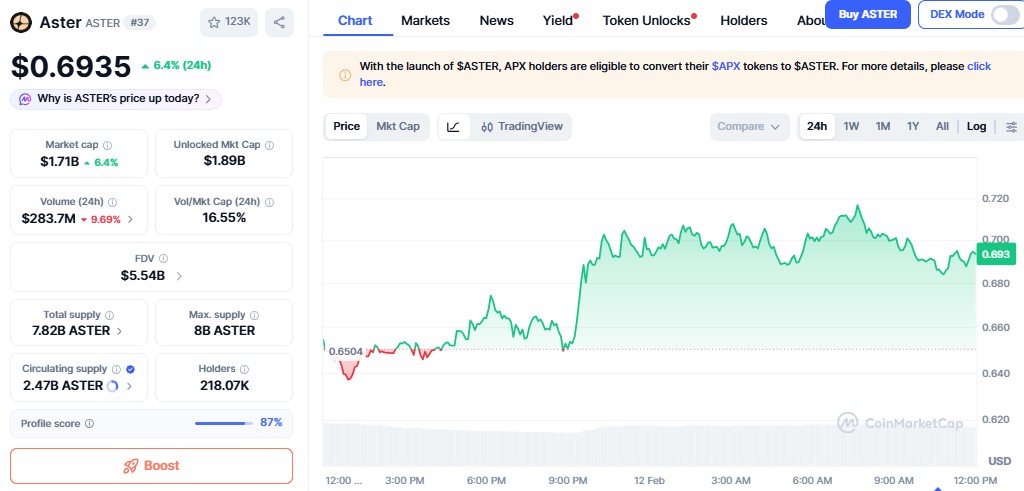Open the Yield tab
Viewport: 1024px width, 491px height.
pyautogui.click(x=558, y=20)
